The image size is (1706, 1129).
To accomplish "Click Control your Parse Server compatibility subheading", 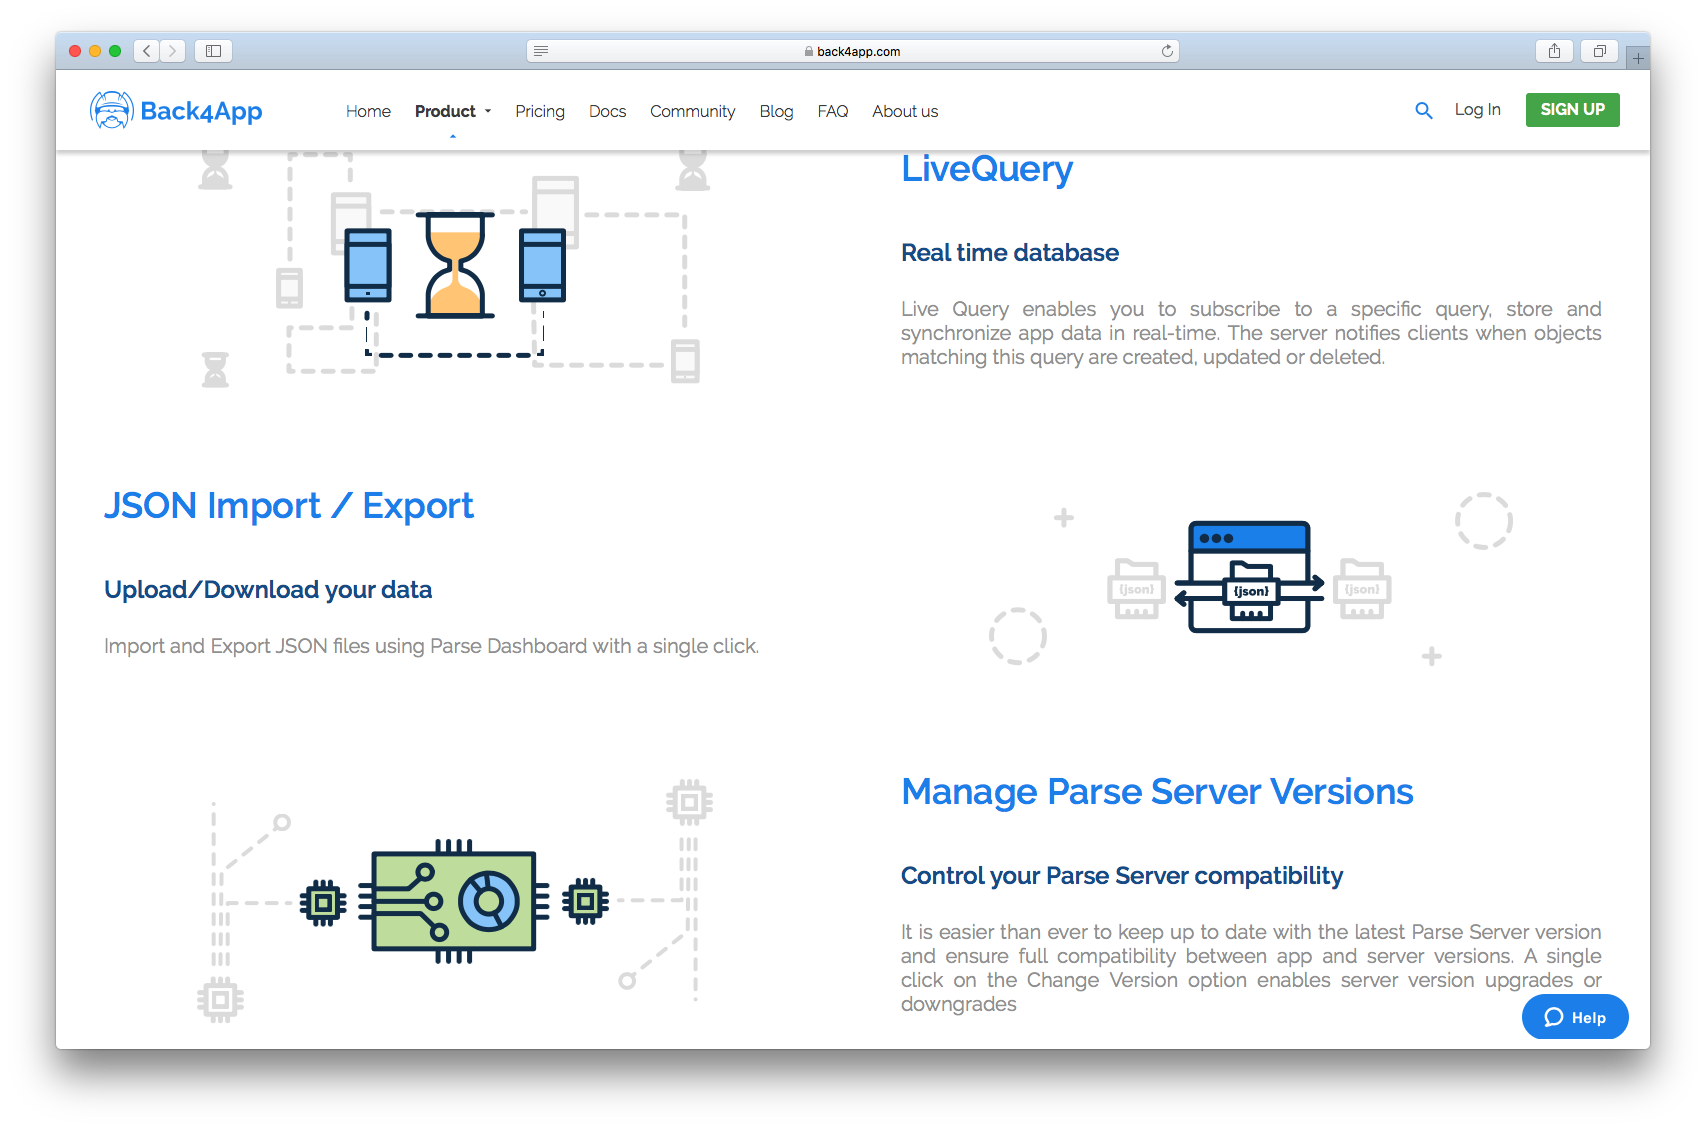I will click(x=1122, y=876).
